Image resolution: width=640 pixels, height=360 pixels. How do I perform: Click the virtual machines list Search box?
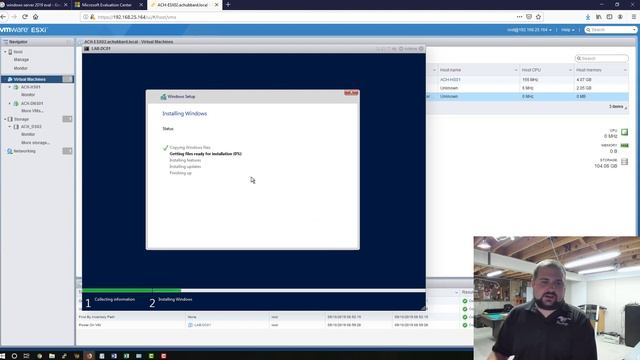click(x=602, y=58)
